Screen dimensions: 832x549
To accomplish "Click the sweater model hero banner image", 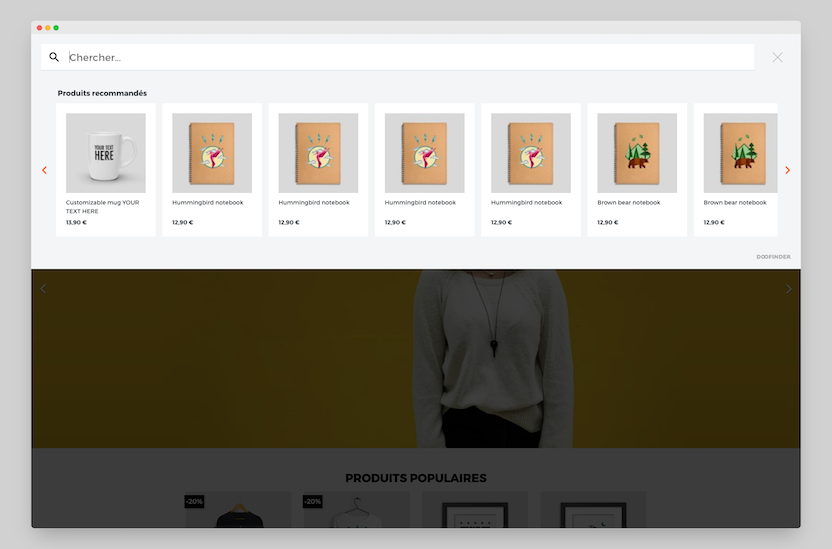I will point(416,359).
